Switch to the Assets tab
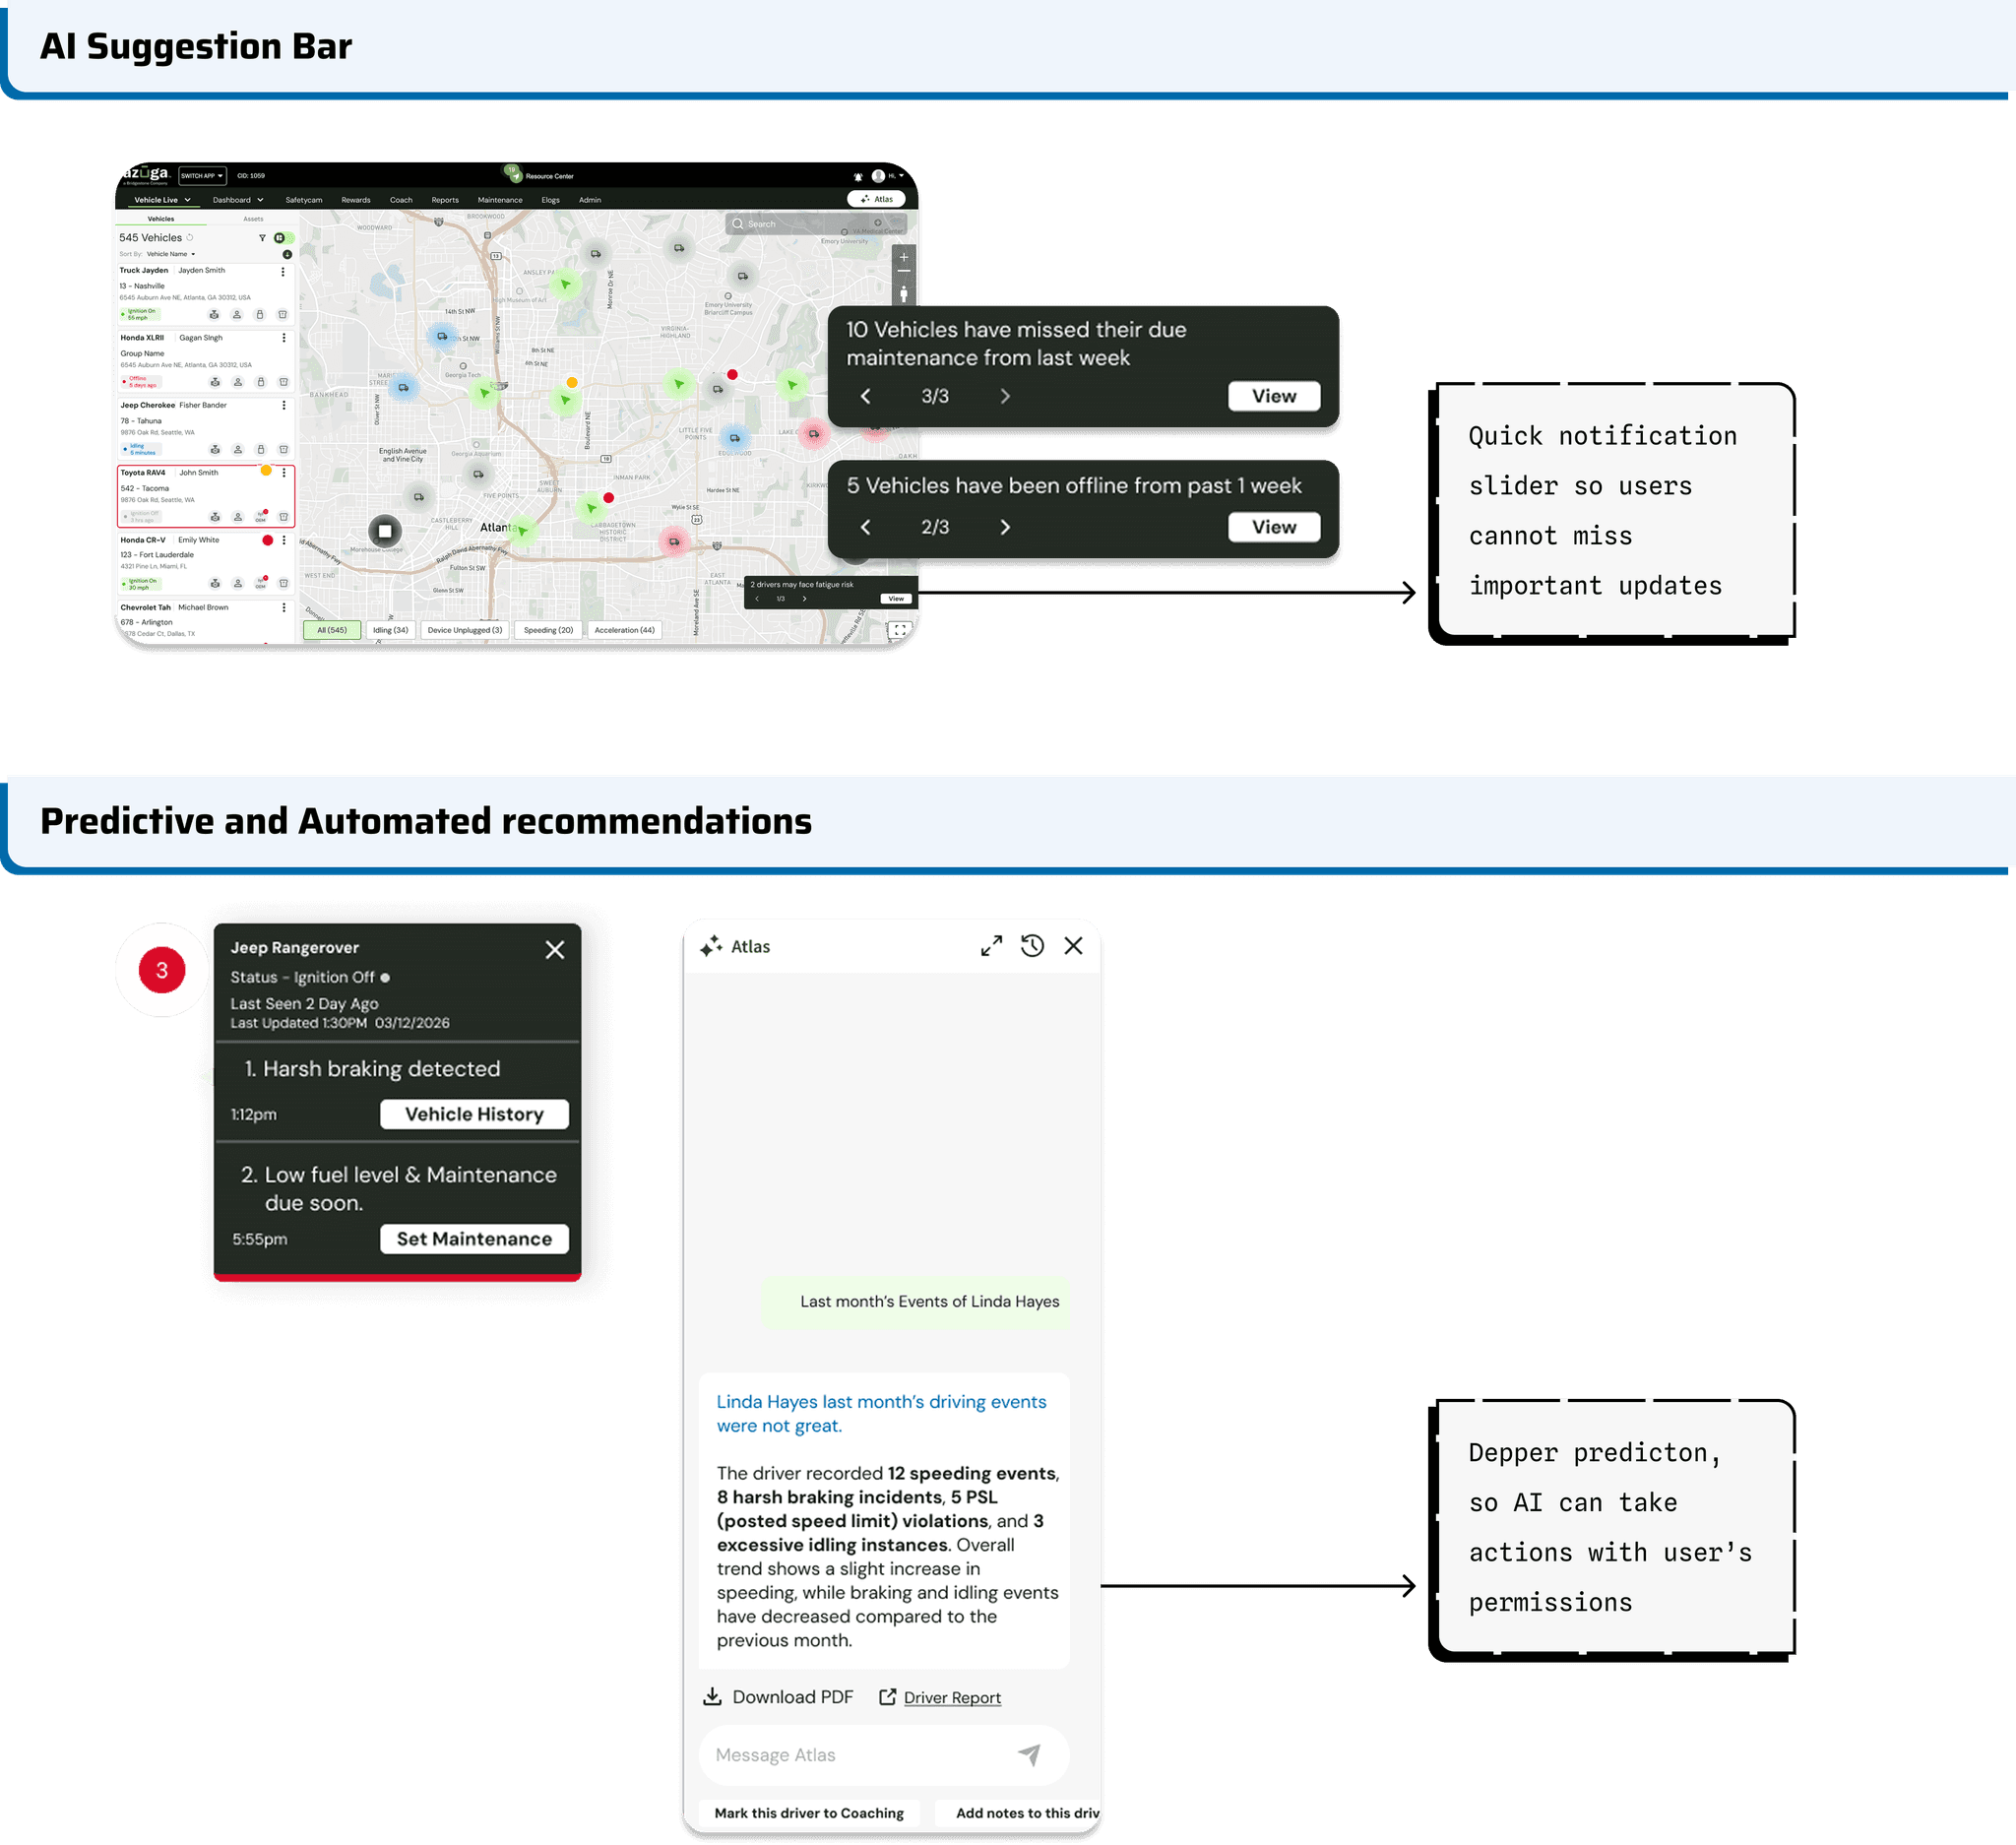This screenshot has height=1845, width=2016. click(253, 219)
